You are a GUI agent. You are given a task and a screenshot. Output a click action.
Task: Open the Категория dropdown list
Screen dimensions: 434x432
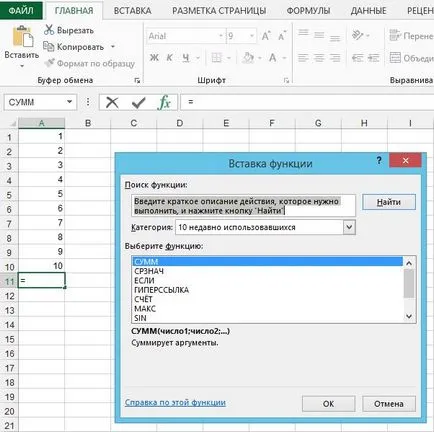point(349,227)
